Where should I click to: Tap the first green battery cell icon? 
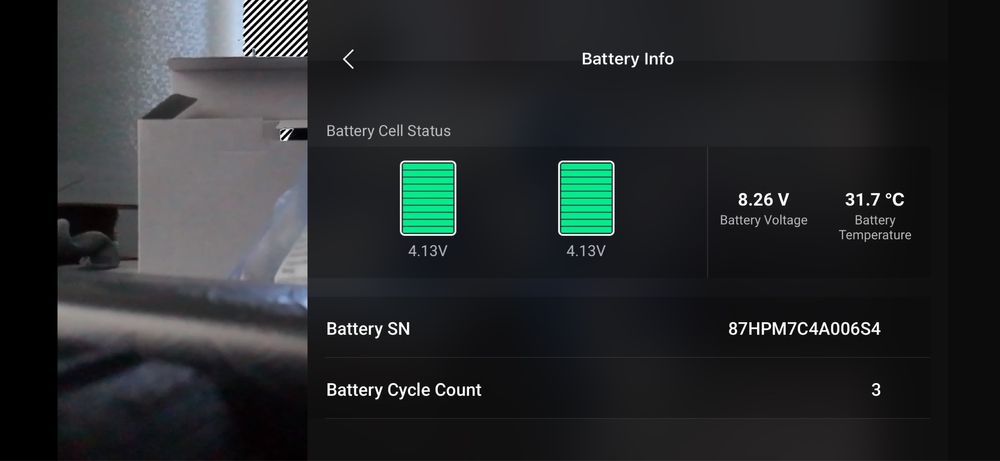[428, 198]
